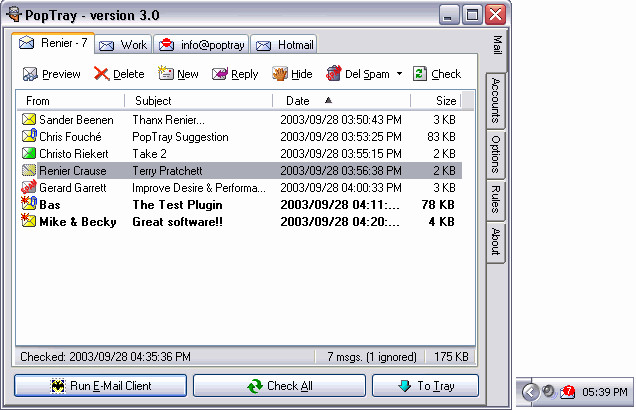Click envelope icon on Work tab

click(x=107, y=45)
